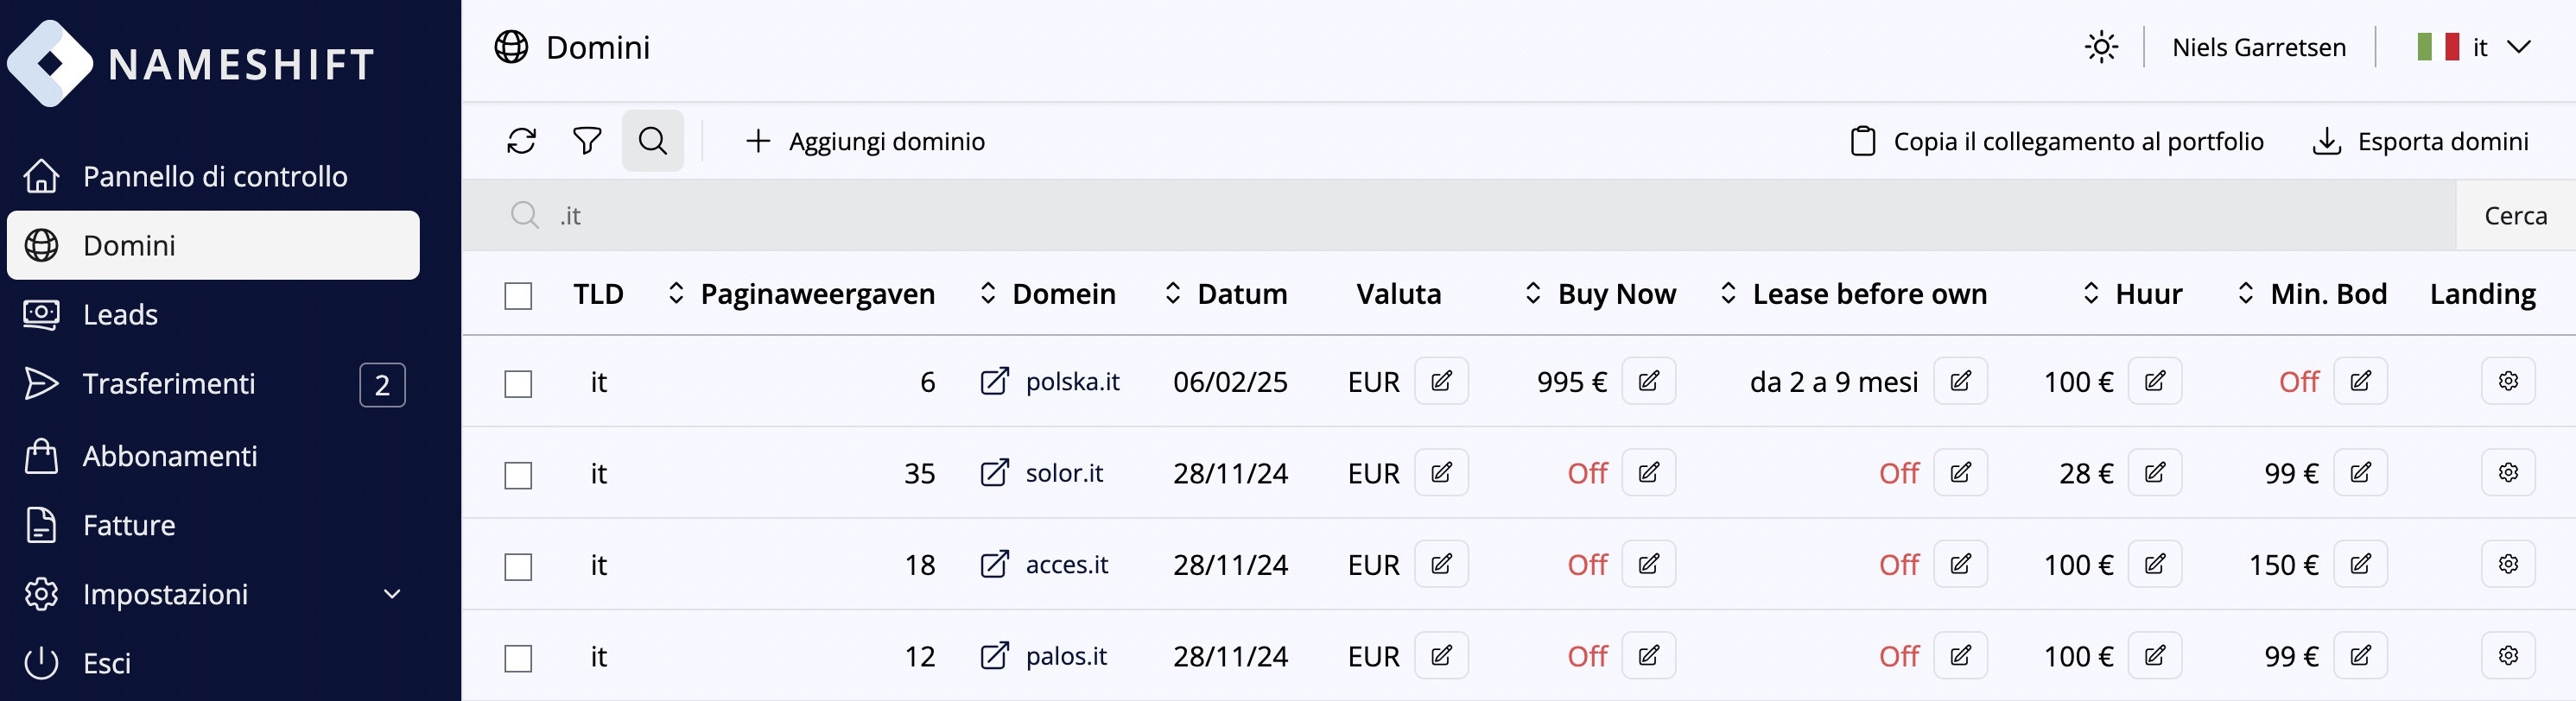Click the refresh domains icon
The width and height of the screenshot is (2576, 701).
pos(521,141)
